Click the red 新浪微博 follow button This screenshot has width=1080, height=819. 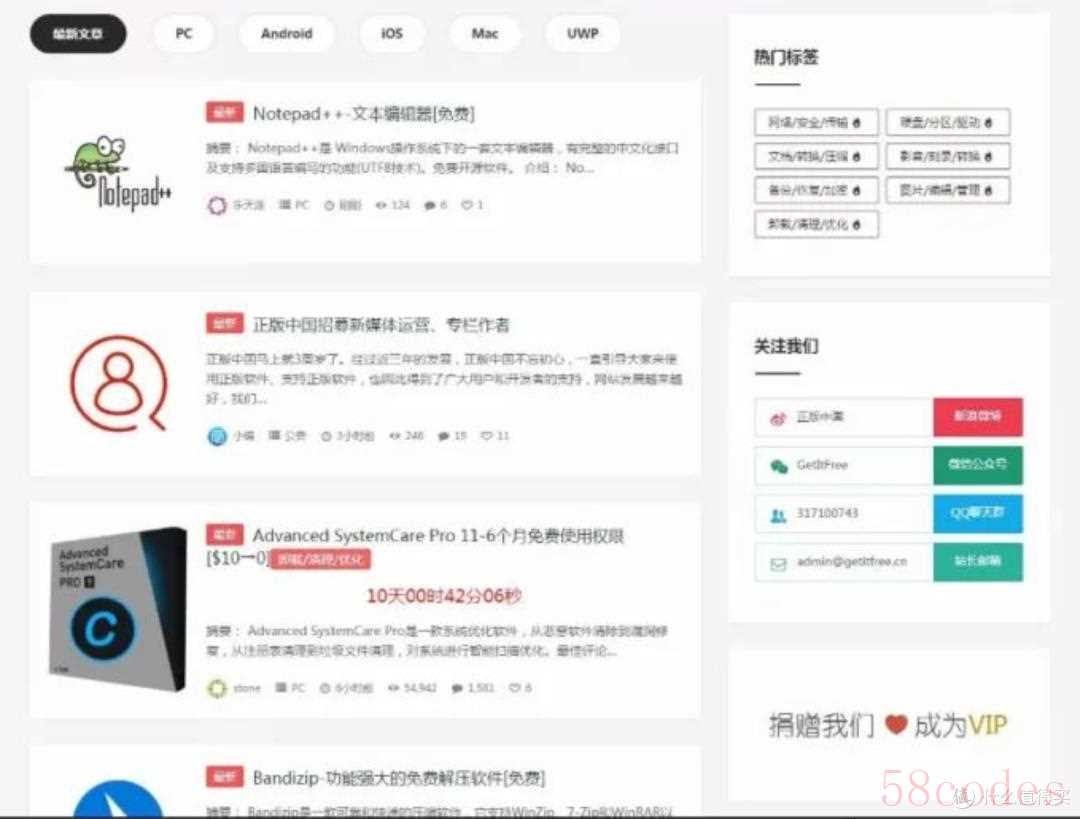tap(978, 417)
